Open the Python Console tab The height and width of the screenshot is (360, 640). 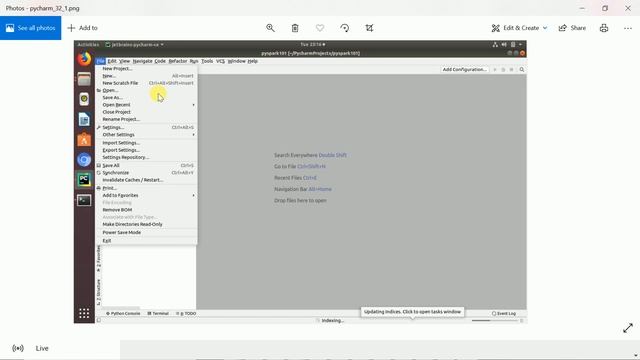[x=123, y=313]
